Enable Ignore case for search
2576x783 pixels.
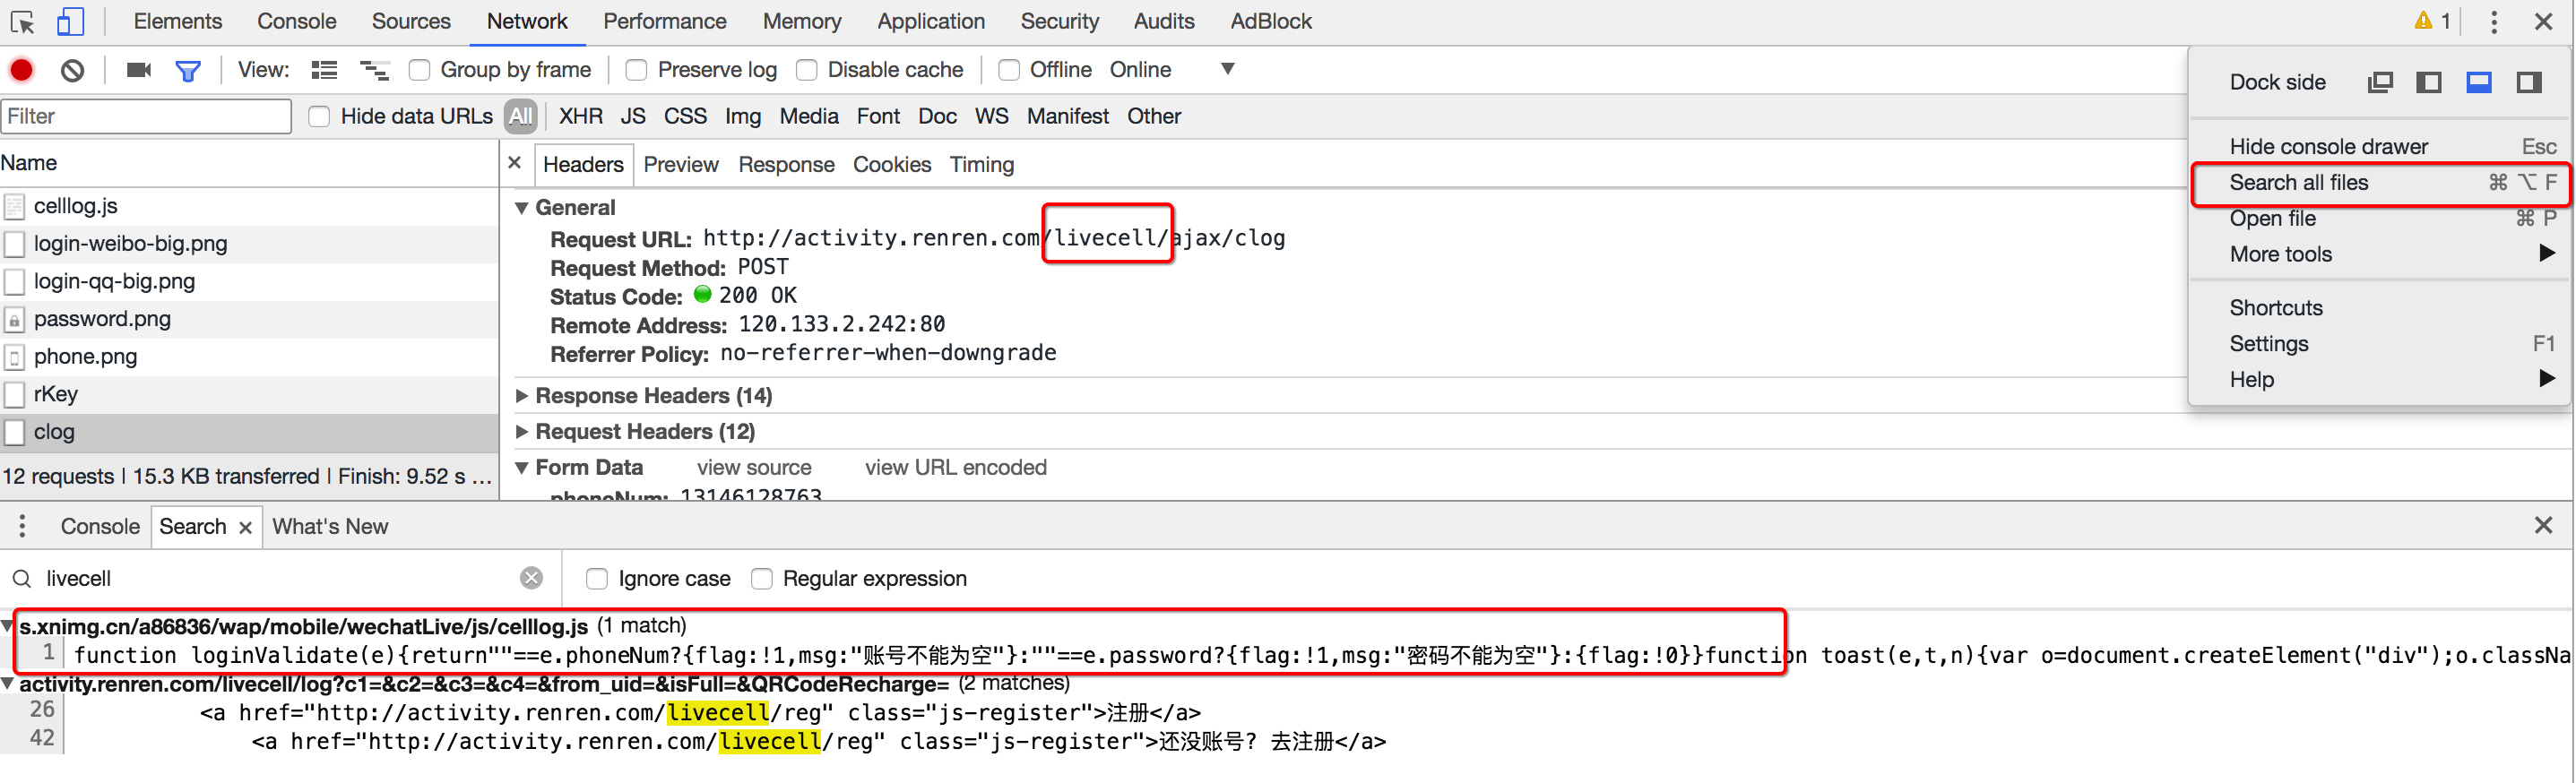(597, 579)
